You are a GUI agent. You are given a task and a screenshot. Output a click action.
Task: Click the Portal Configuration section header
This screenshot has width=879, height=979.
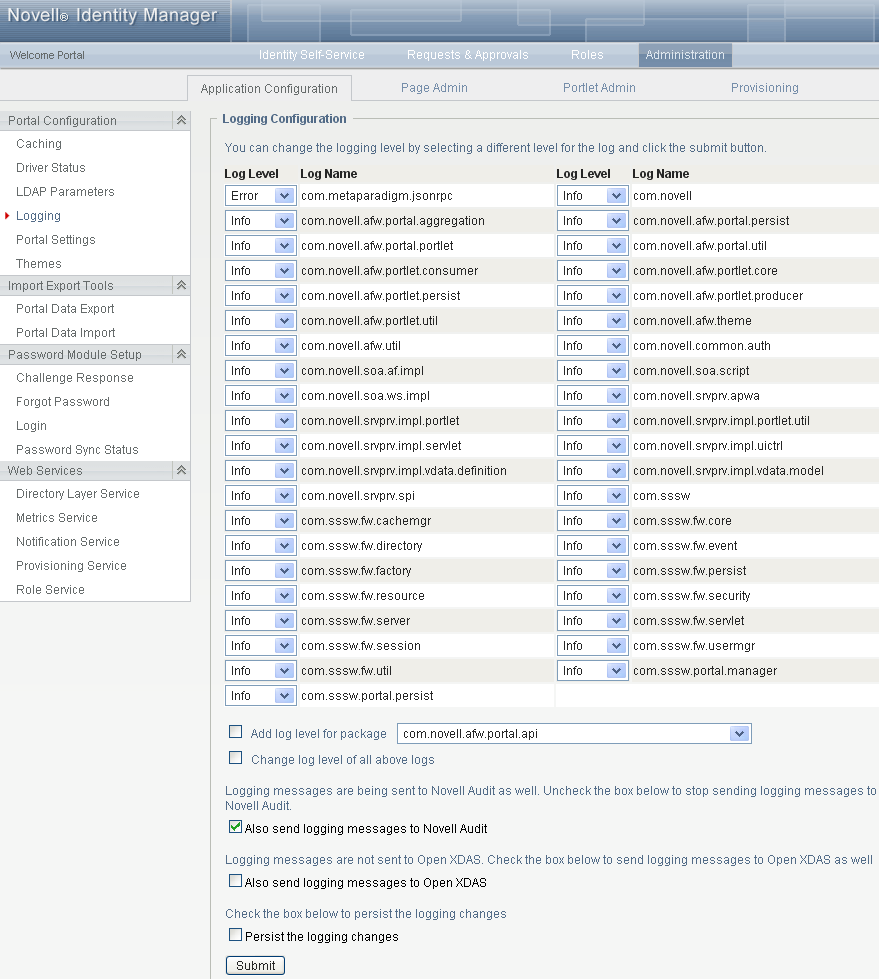click(x=62, y=121)
